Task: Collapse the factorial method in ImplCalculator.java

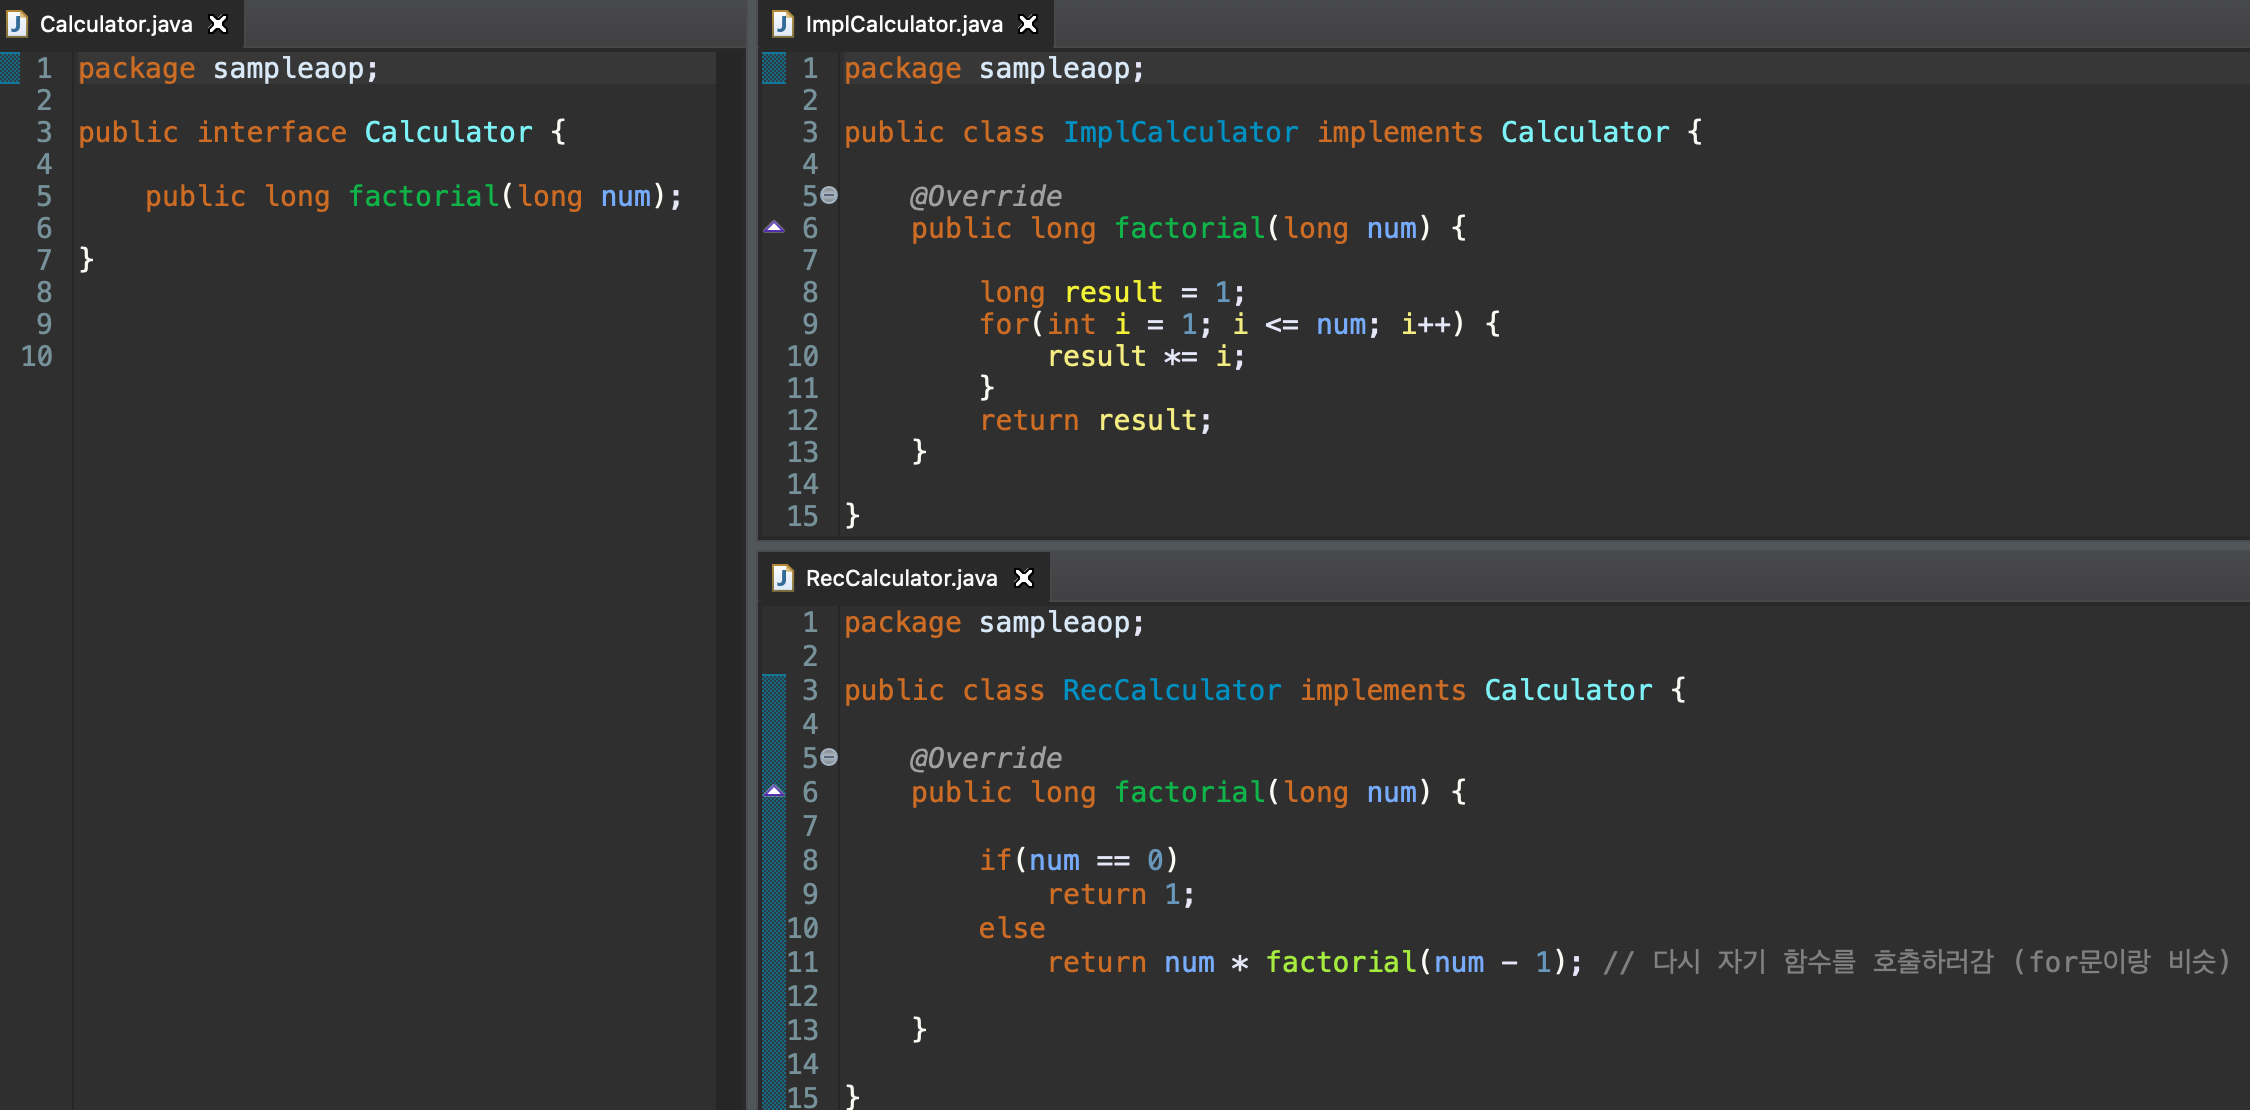Action: [x=829, y=195]
